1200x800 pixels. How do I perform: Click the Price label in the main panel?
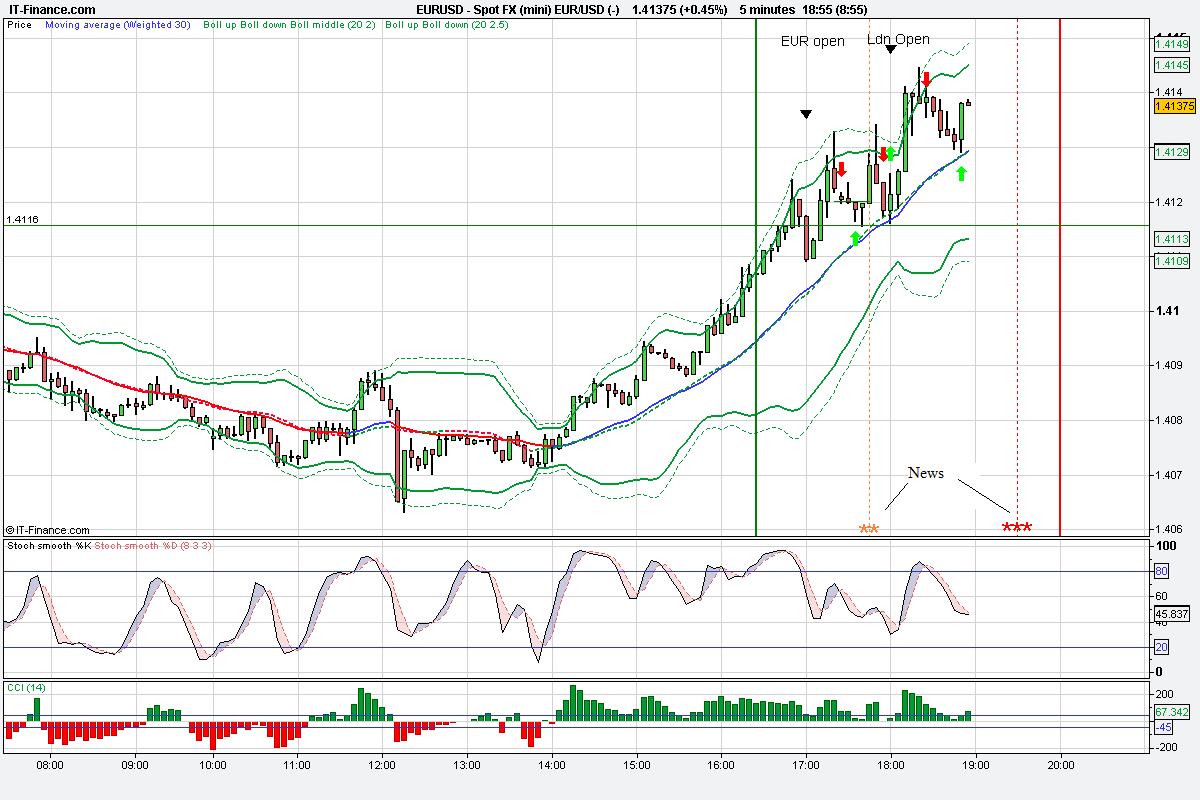[18, 24]
